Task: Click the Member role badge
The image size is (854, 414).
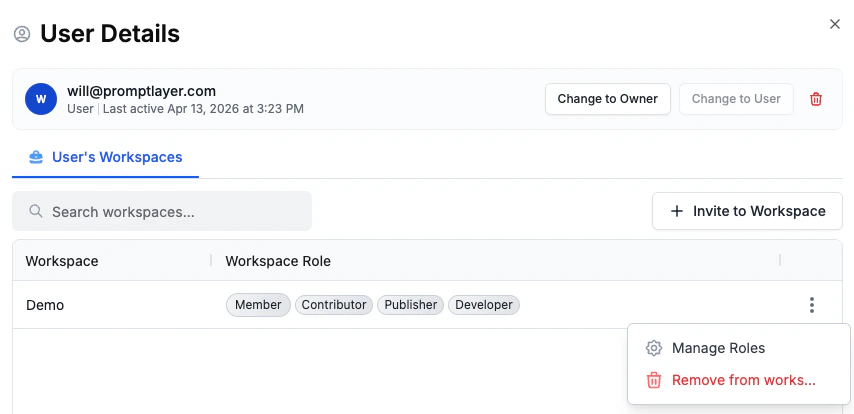Action: pos(258,305)
